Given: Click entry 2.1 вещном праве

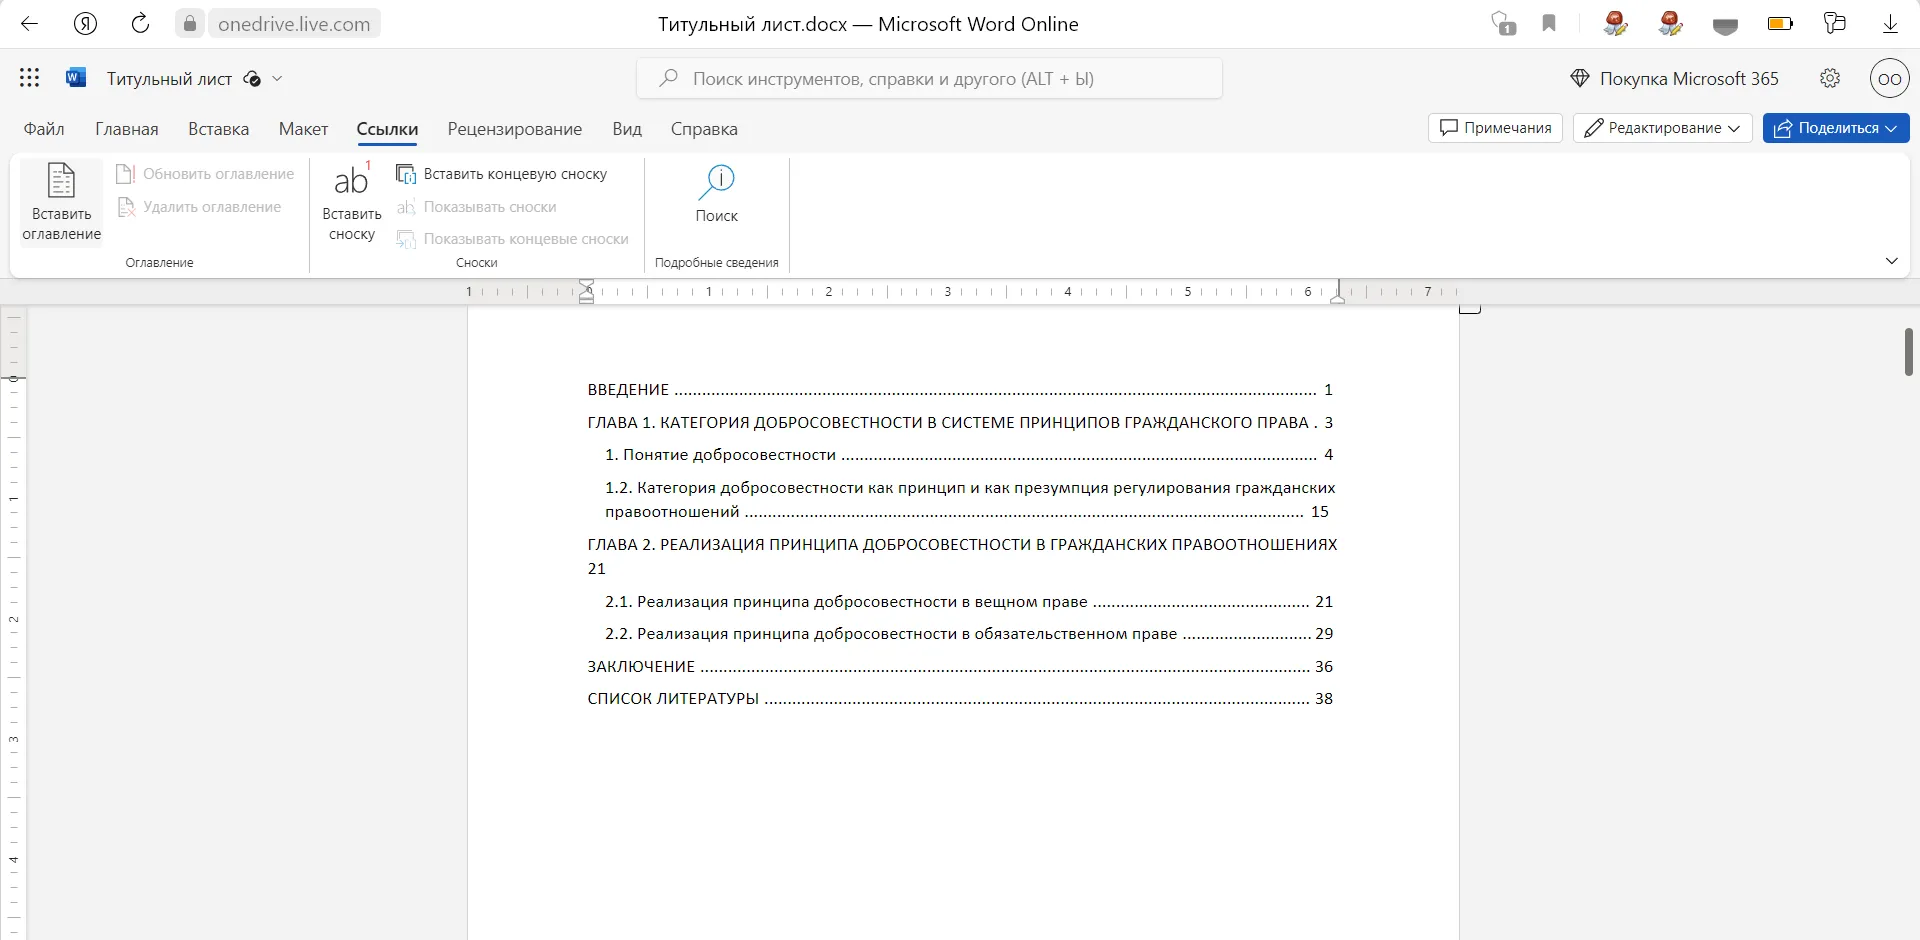Looking at the screenshot, I should pos(969,602).
